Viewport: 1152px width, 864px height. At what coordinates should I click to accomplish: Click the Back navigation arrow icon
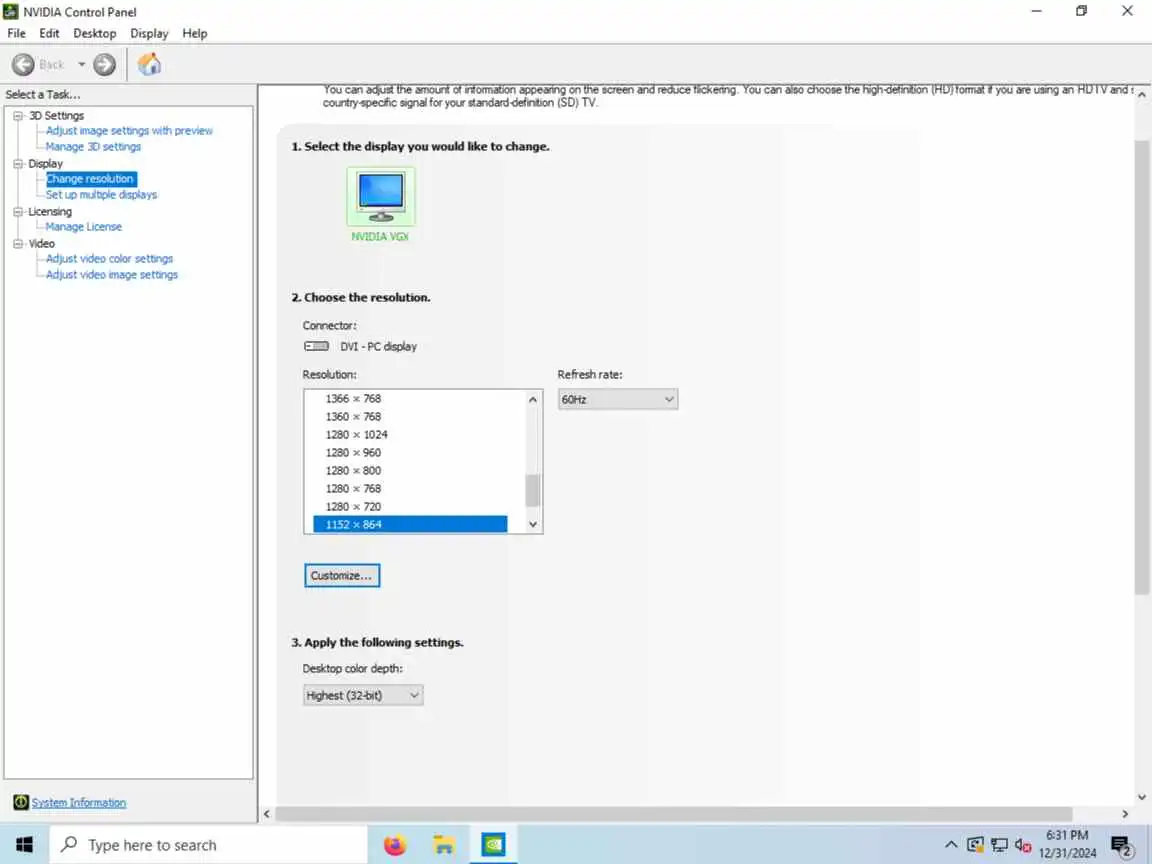coord(24,65)
